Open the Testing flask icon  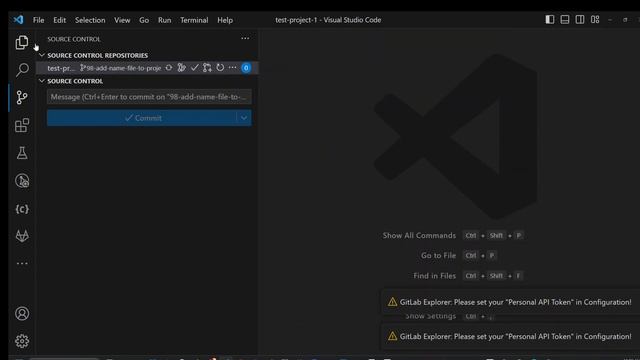point(22,153)
